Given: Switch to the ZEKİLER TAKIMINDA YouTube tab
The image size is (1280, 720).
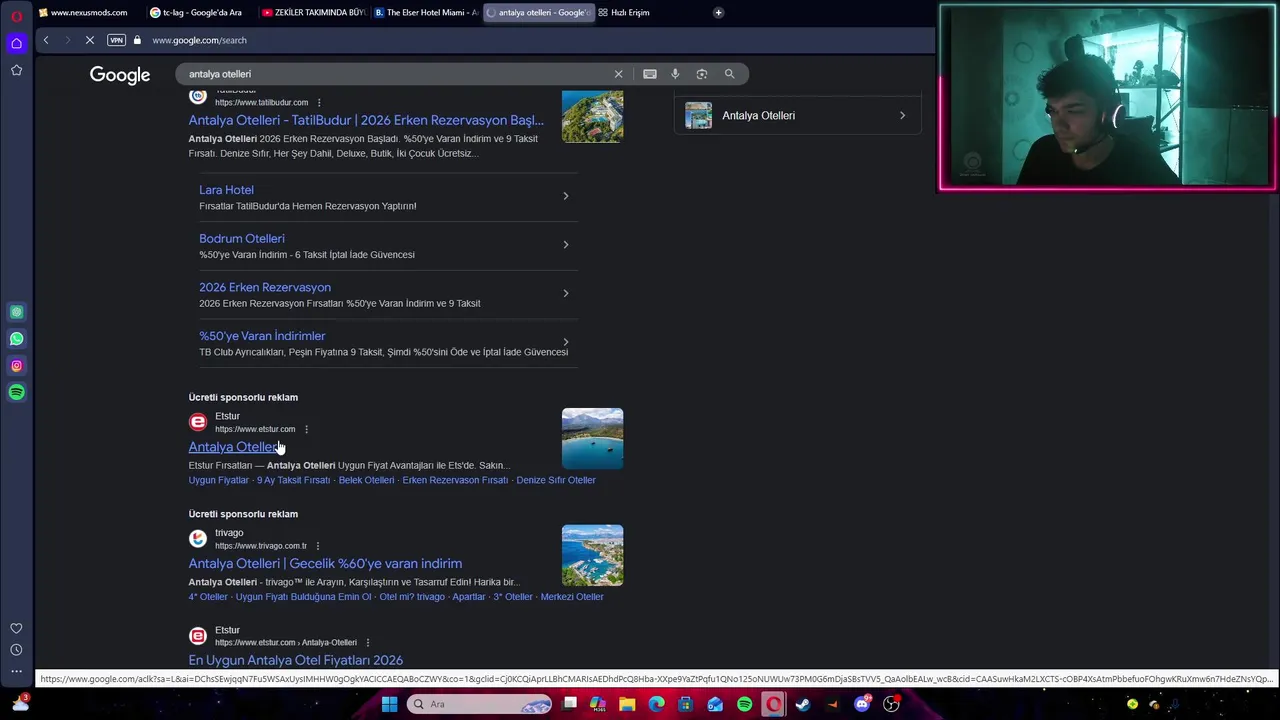Looking at the screenshot, I should (312, 12).
